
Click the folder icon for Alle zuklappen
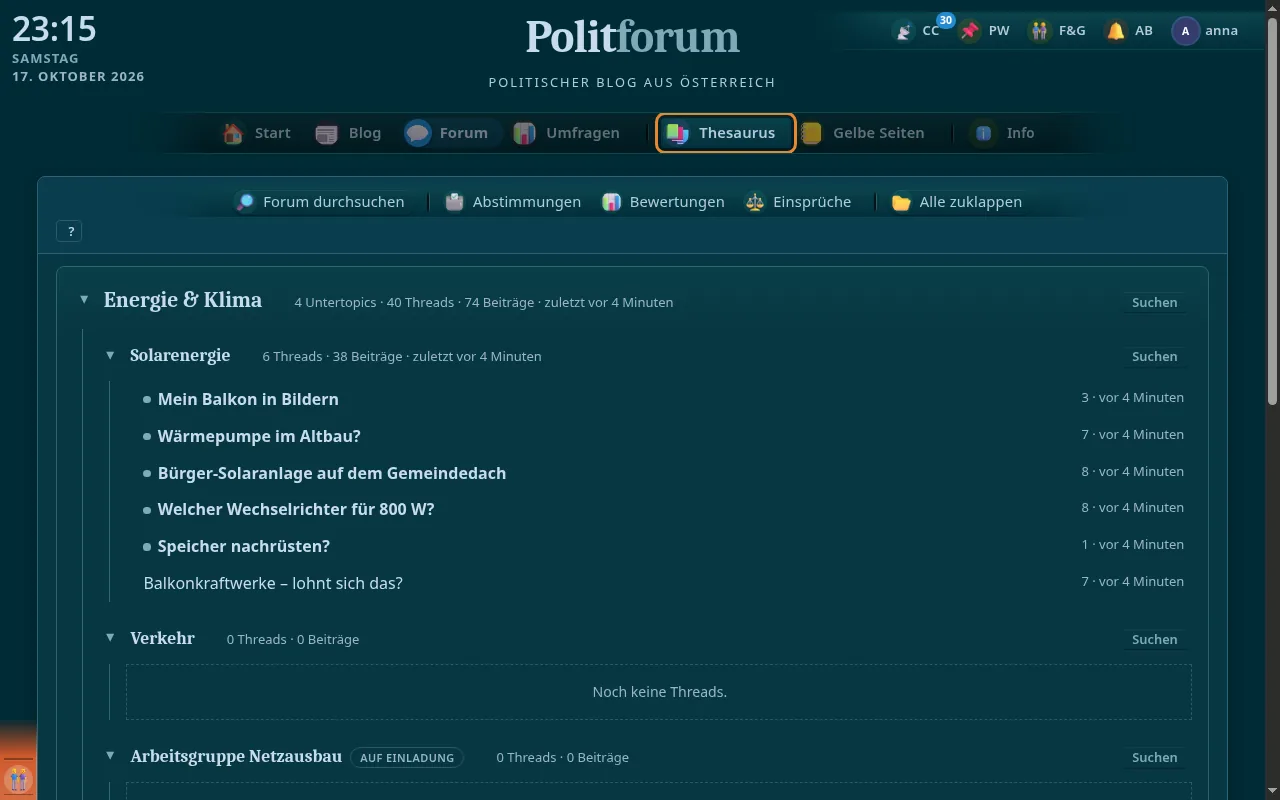[x=902, y=202]
